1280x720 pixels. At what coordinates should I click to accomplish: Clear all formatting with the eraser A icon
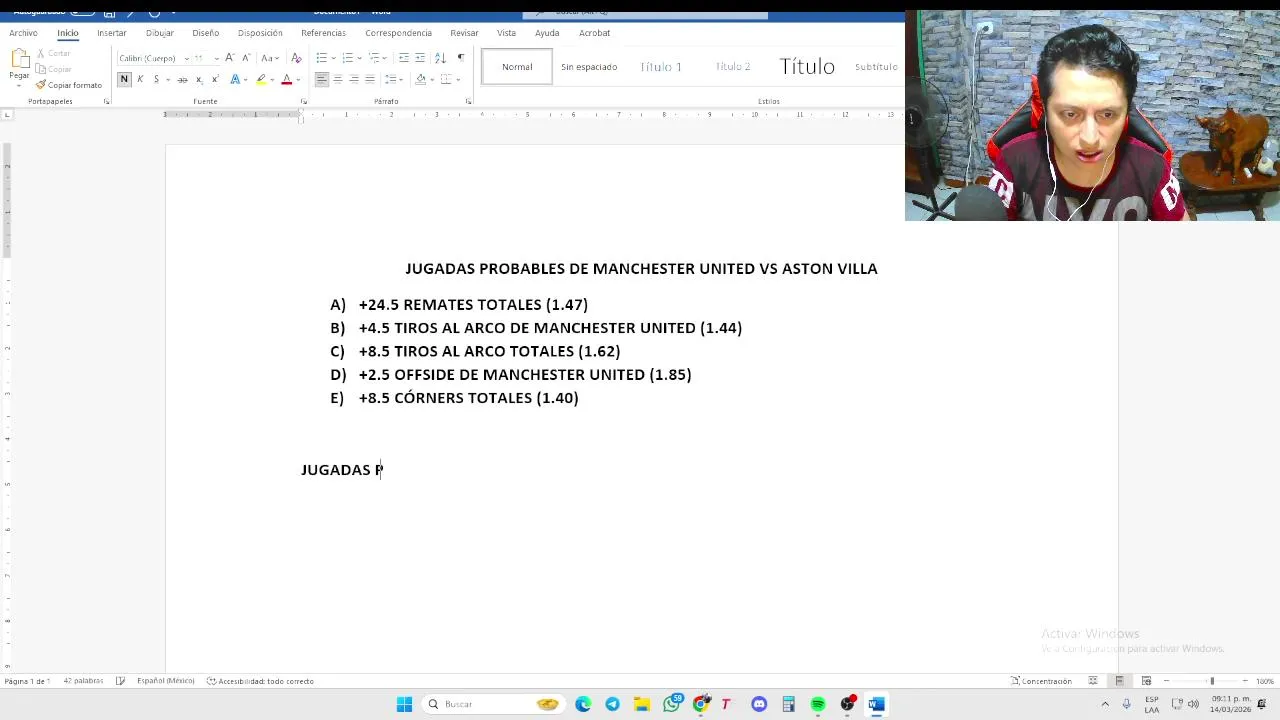pyautogui.click(x=296, y=58)
